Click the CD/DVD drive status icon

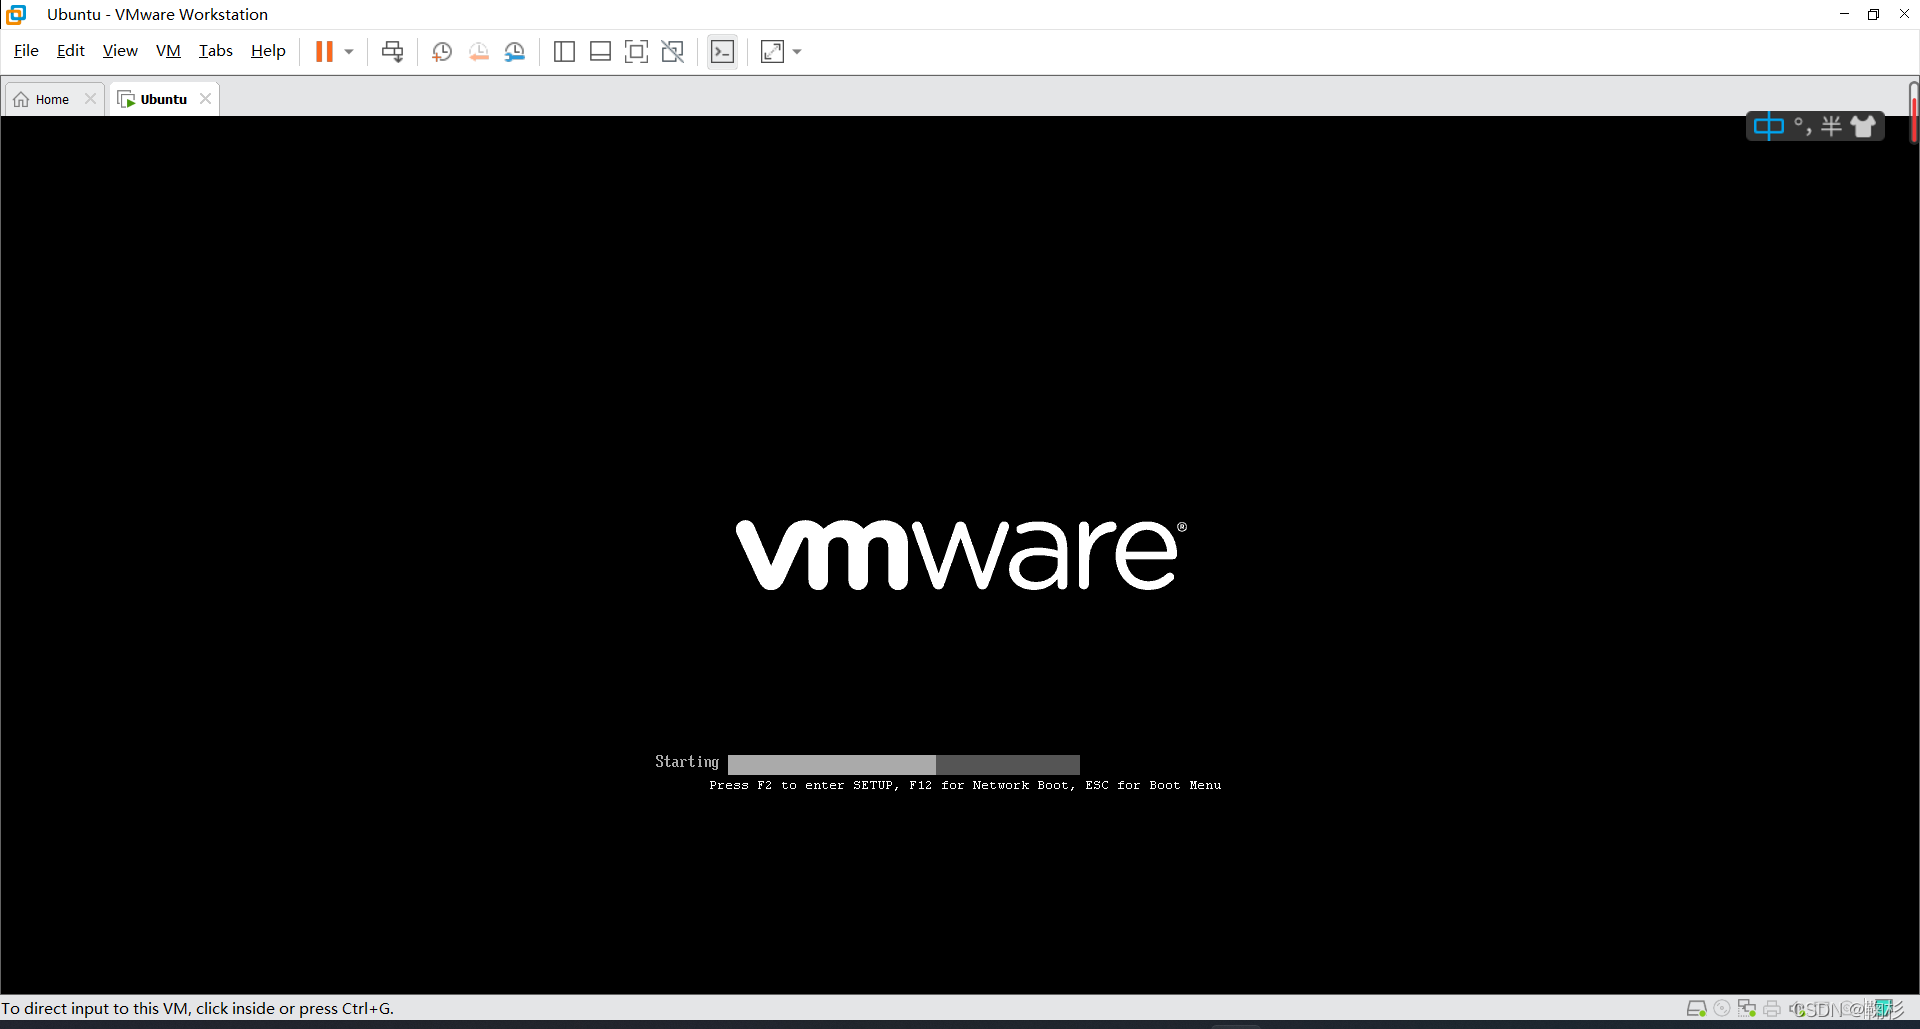click(1722, 1009)
